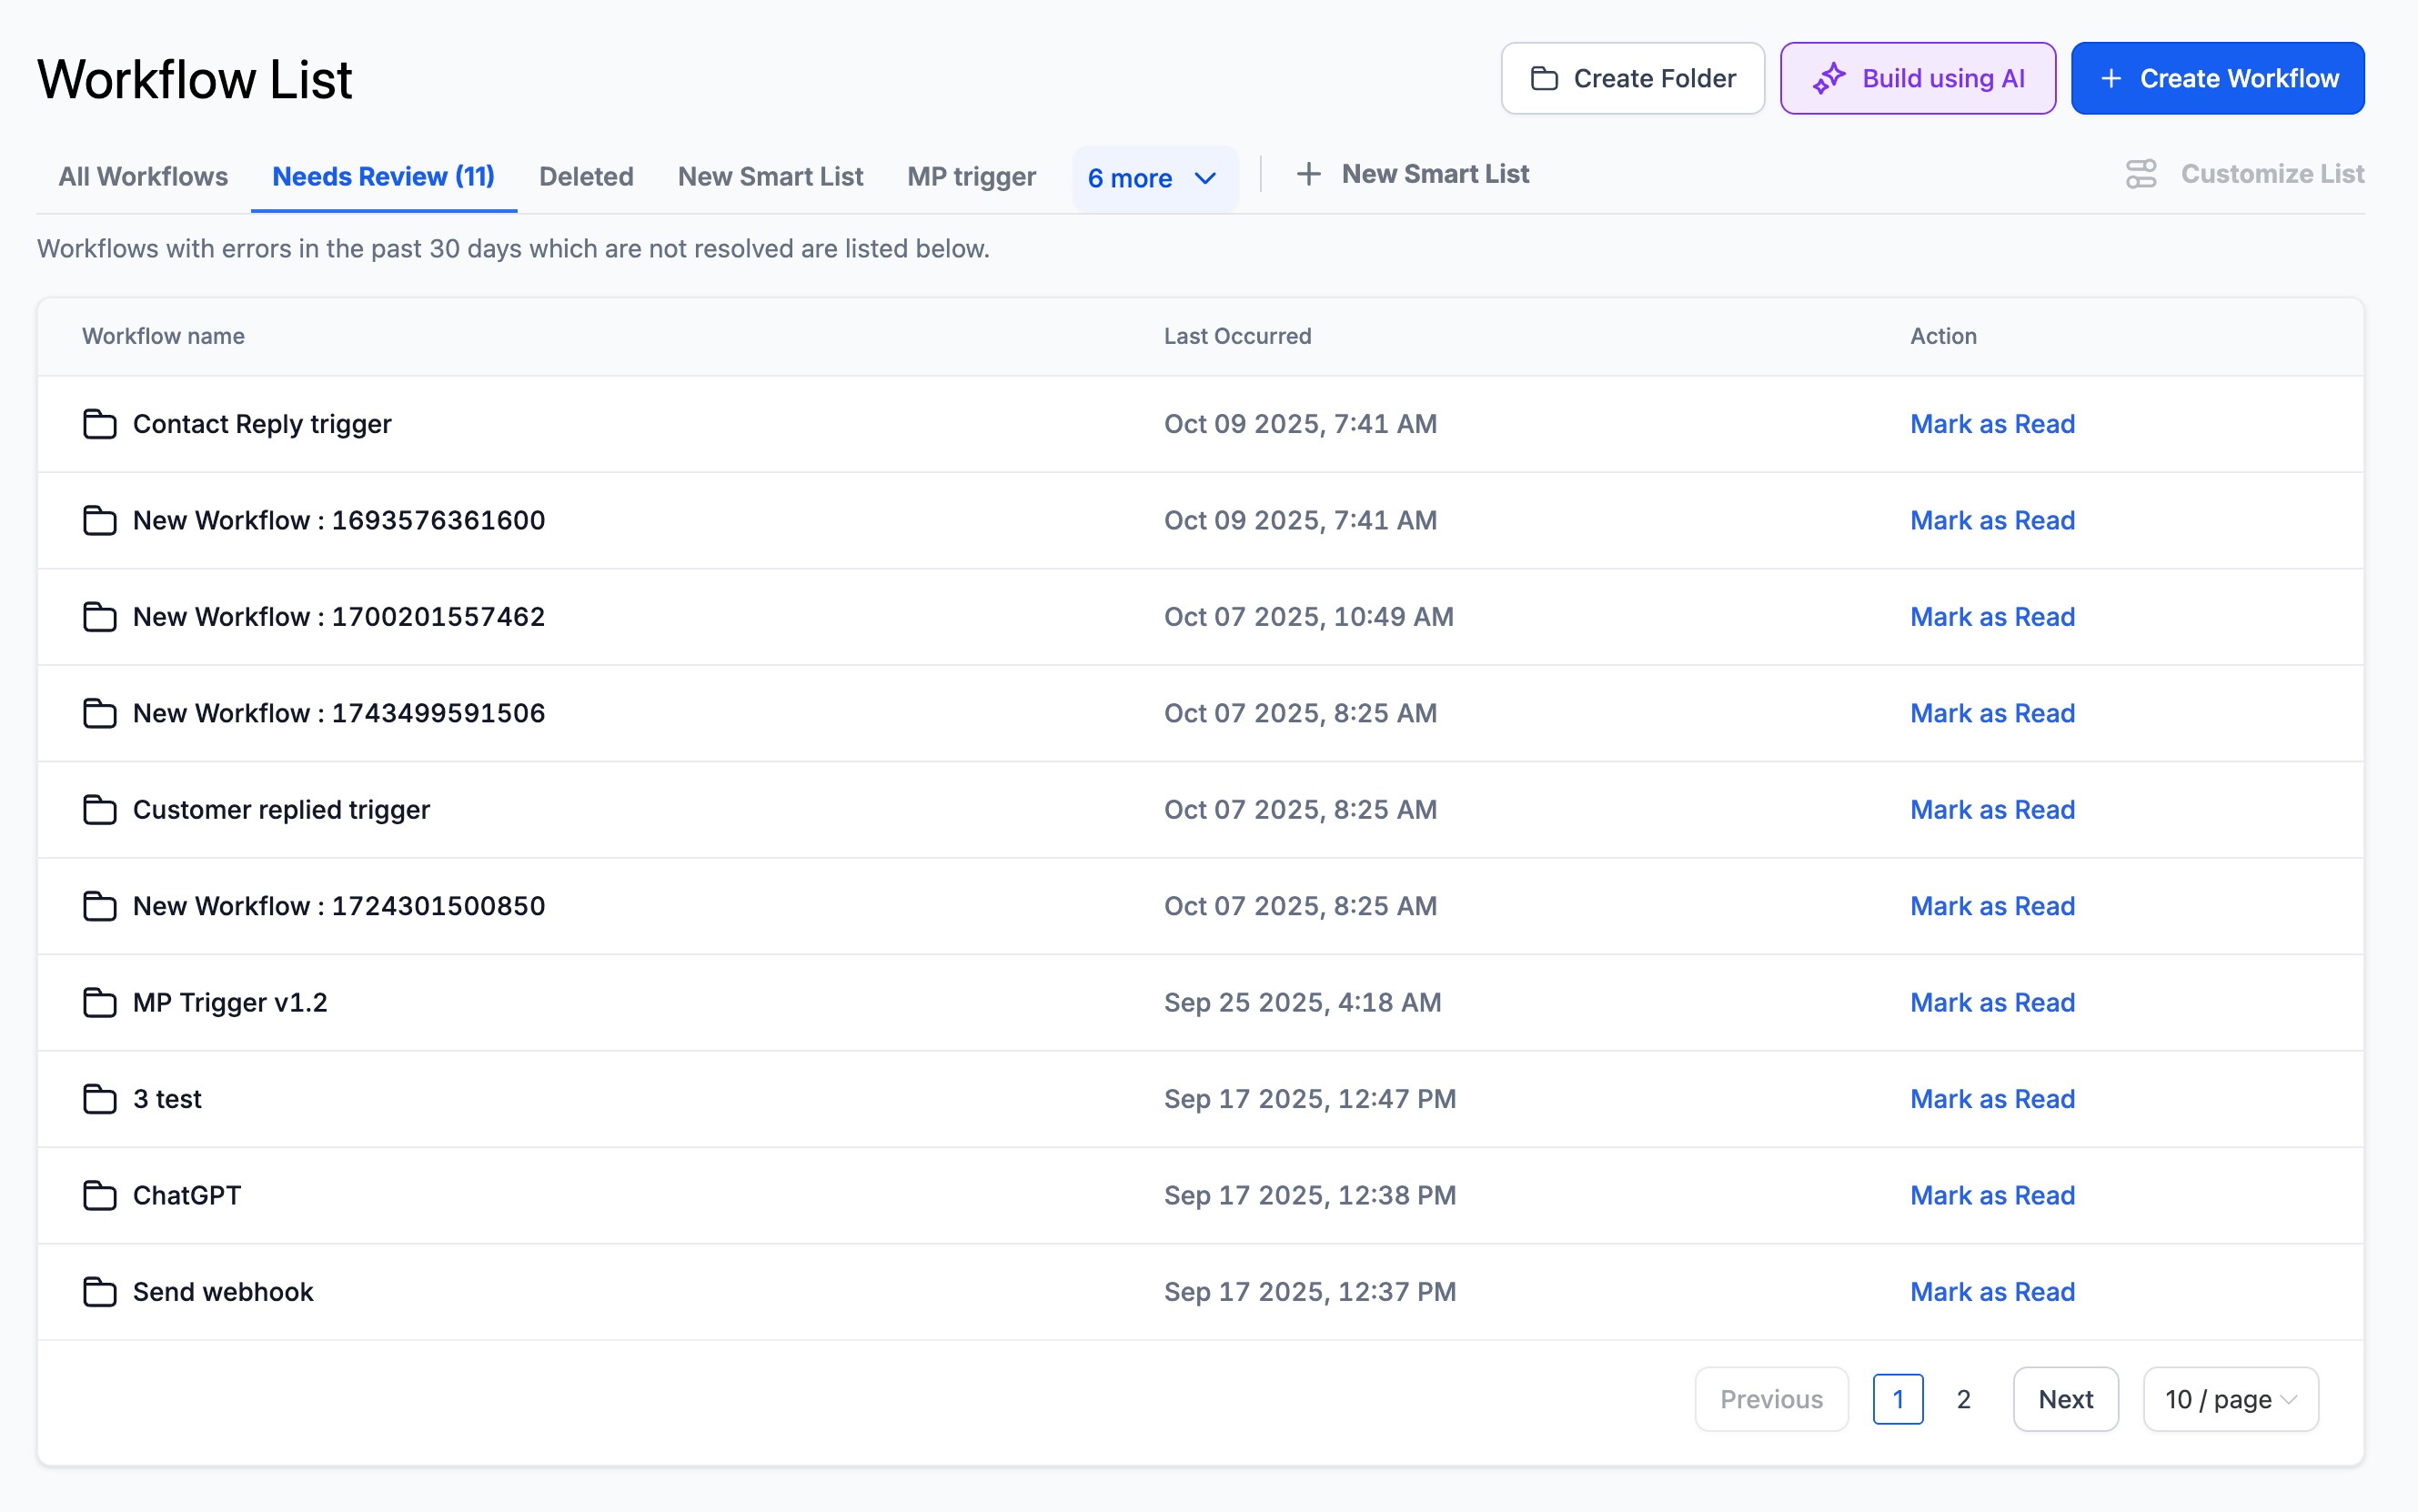Switch to the All Workflows tab

pos(143,176)
